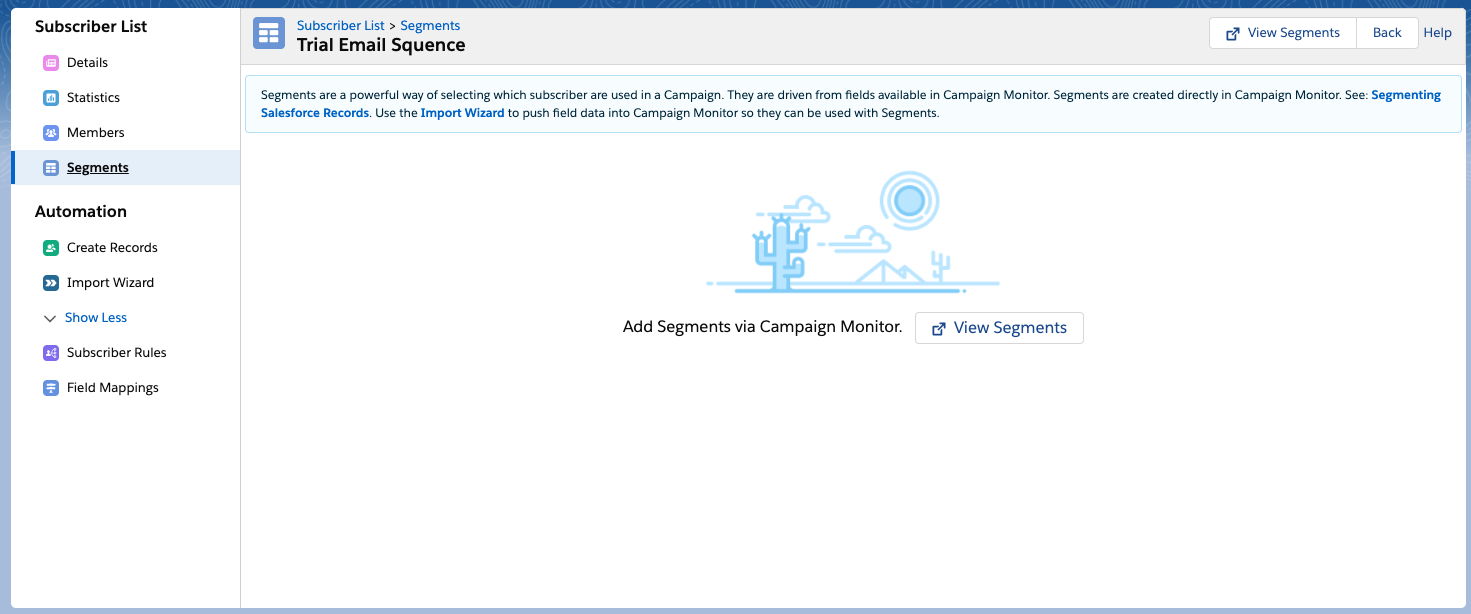Click the Field Mappings icon

(51, 388)
